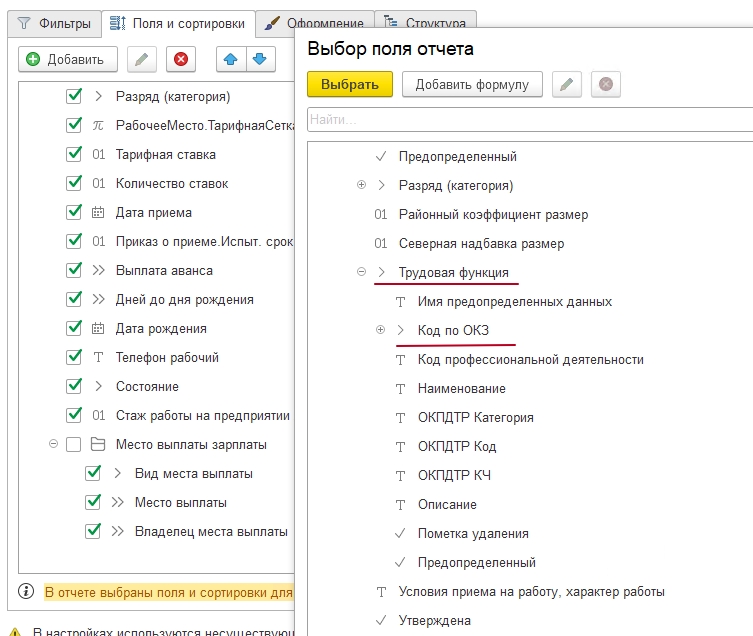Screen dimensions: 753x636
Task: Open the Фильтры tab
Action: coord(54,23)
